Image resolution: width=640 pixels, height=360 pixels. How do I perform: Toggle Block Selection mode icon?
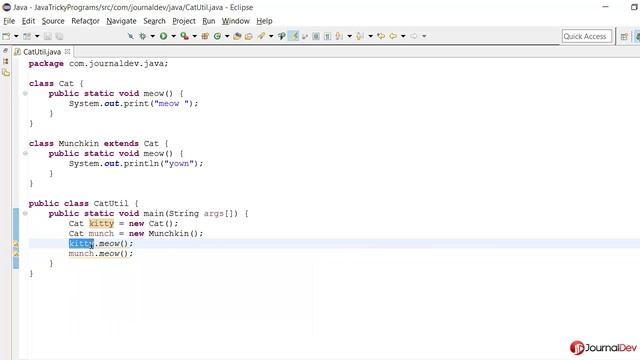(x=316, y=36)
